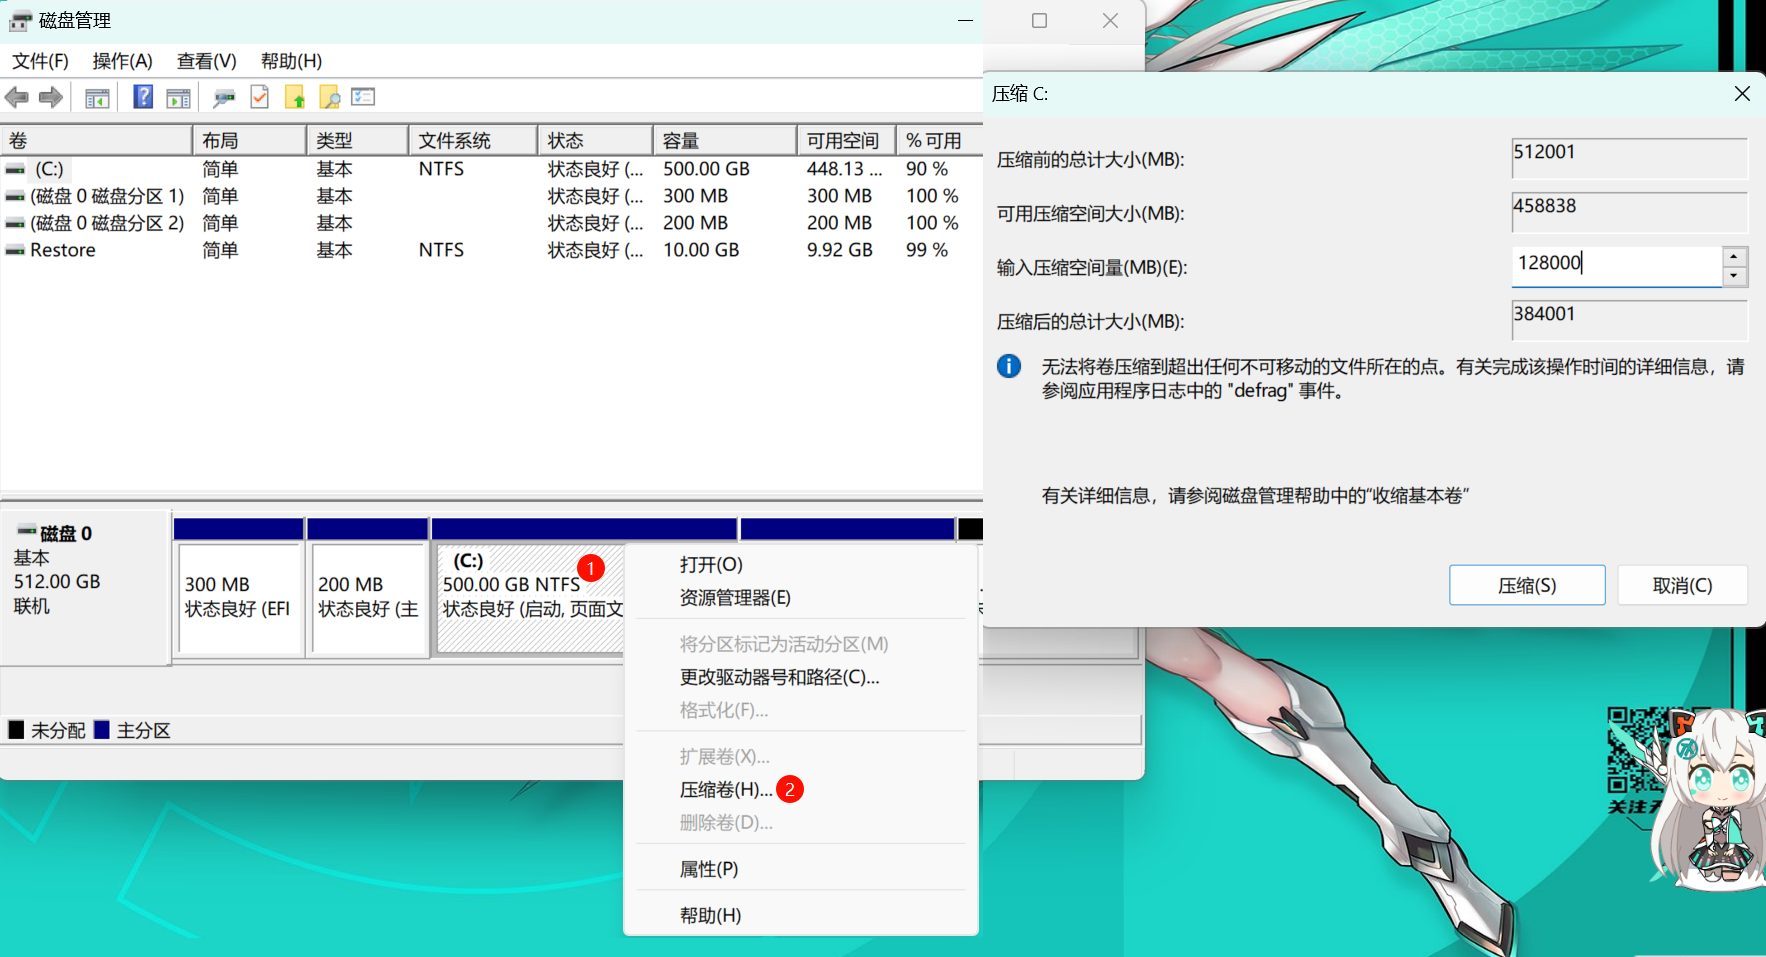Choose 打开(O) from context menu
The image size is (1766, 957).
click(711, 565)
